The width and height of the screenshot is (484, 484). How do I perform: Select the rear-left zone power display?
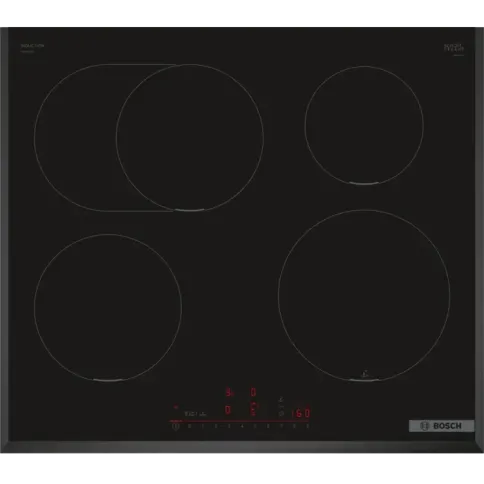(x=229, y=392)
